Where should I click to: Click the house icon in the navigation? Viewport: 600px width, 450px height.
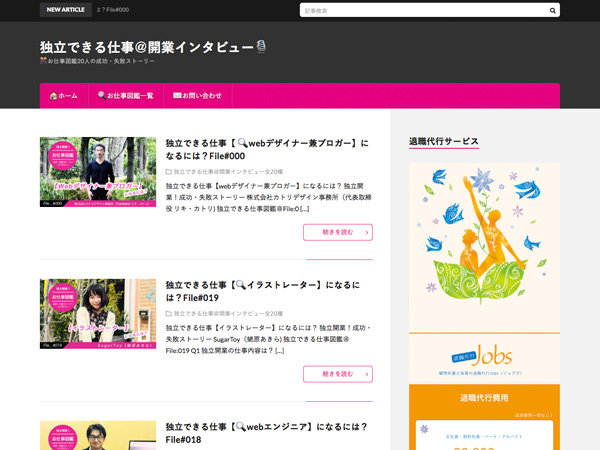point(53,96)
